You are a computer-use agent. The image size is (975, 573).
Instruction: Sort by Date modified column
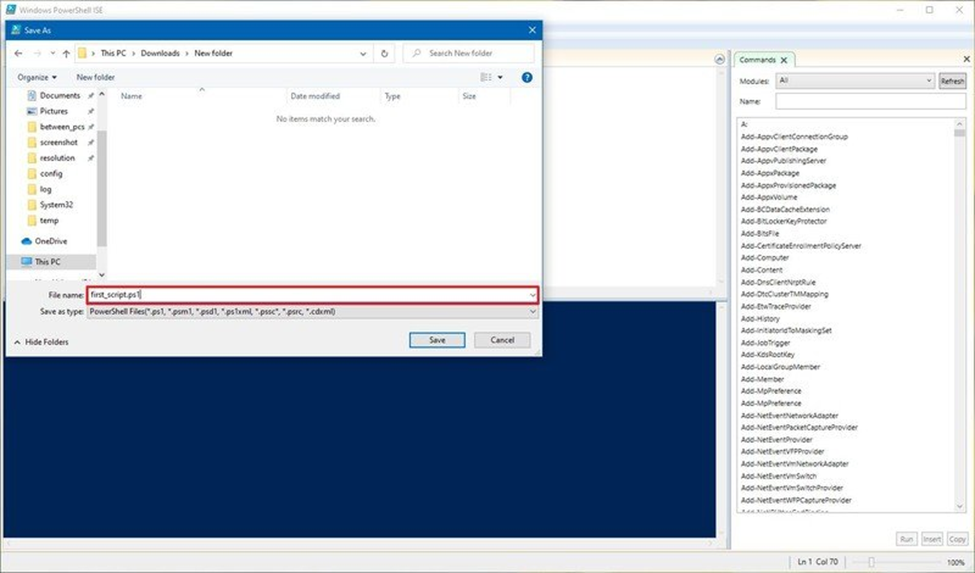(315, 96)
